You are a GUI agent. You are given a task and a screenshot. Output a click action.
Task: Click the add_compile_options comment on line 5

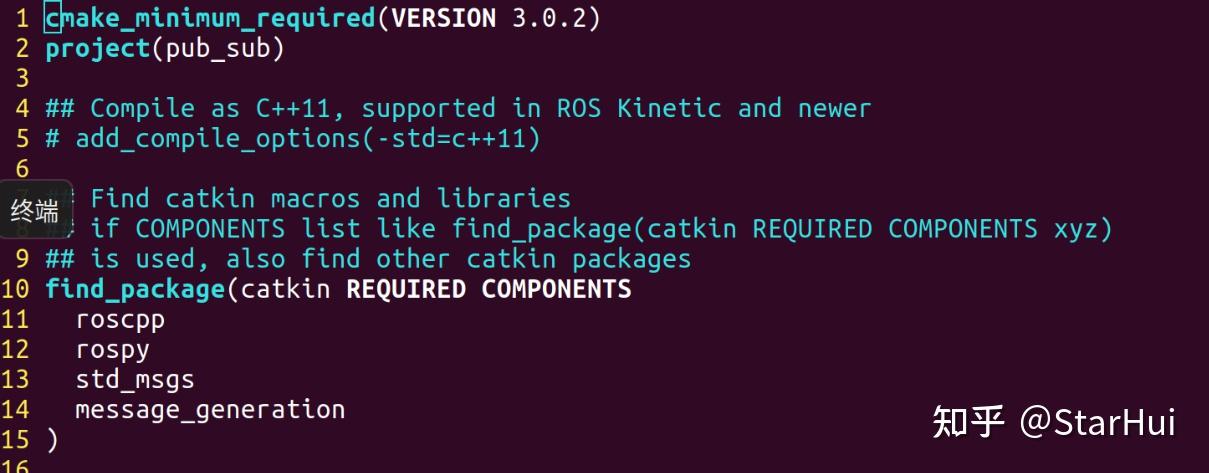(300, 138)
